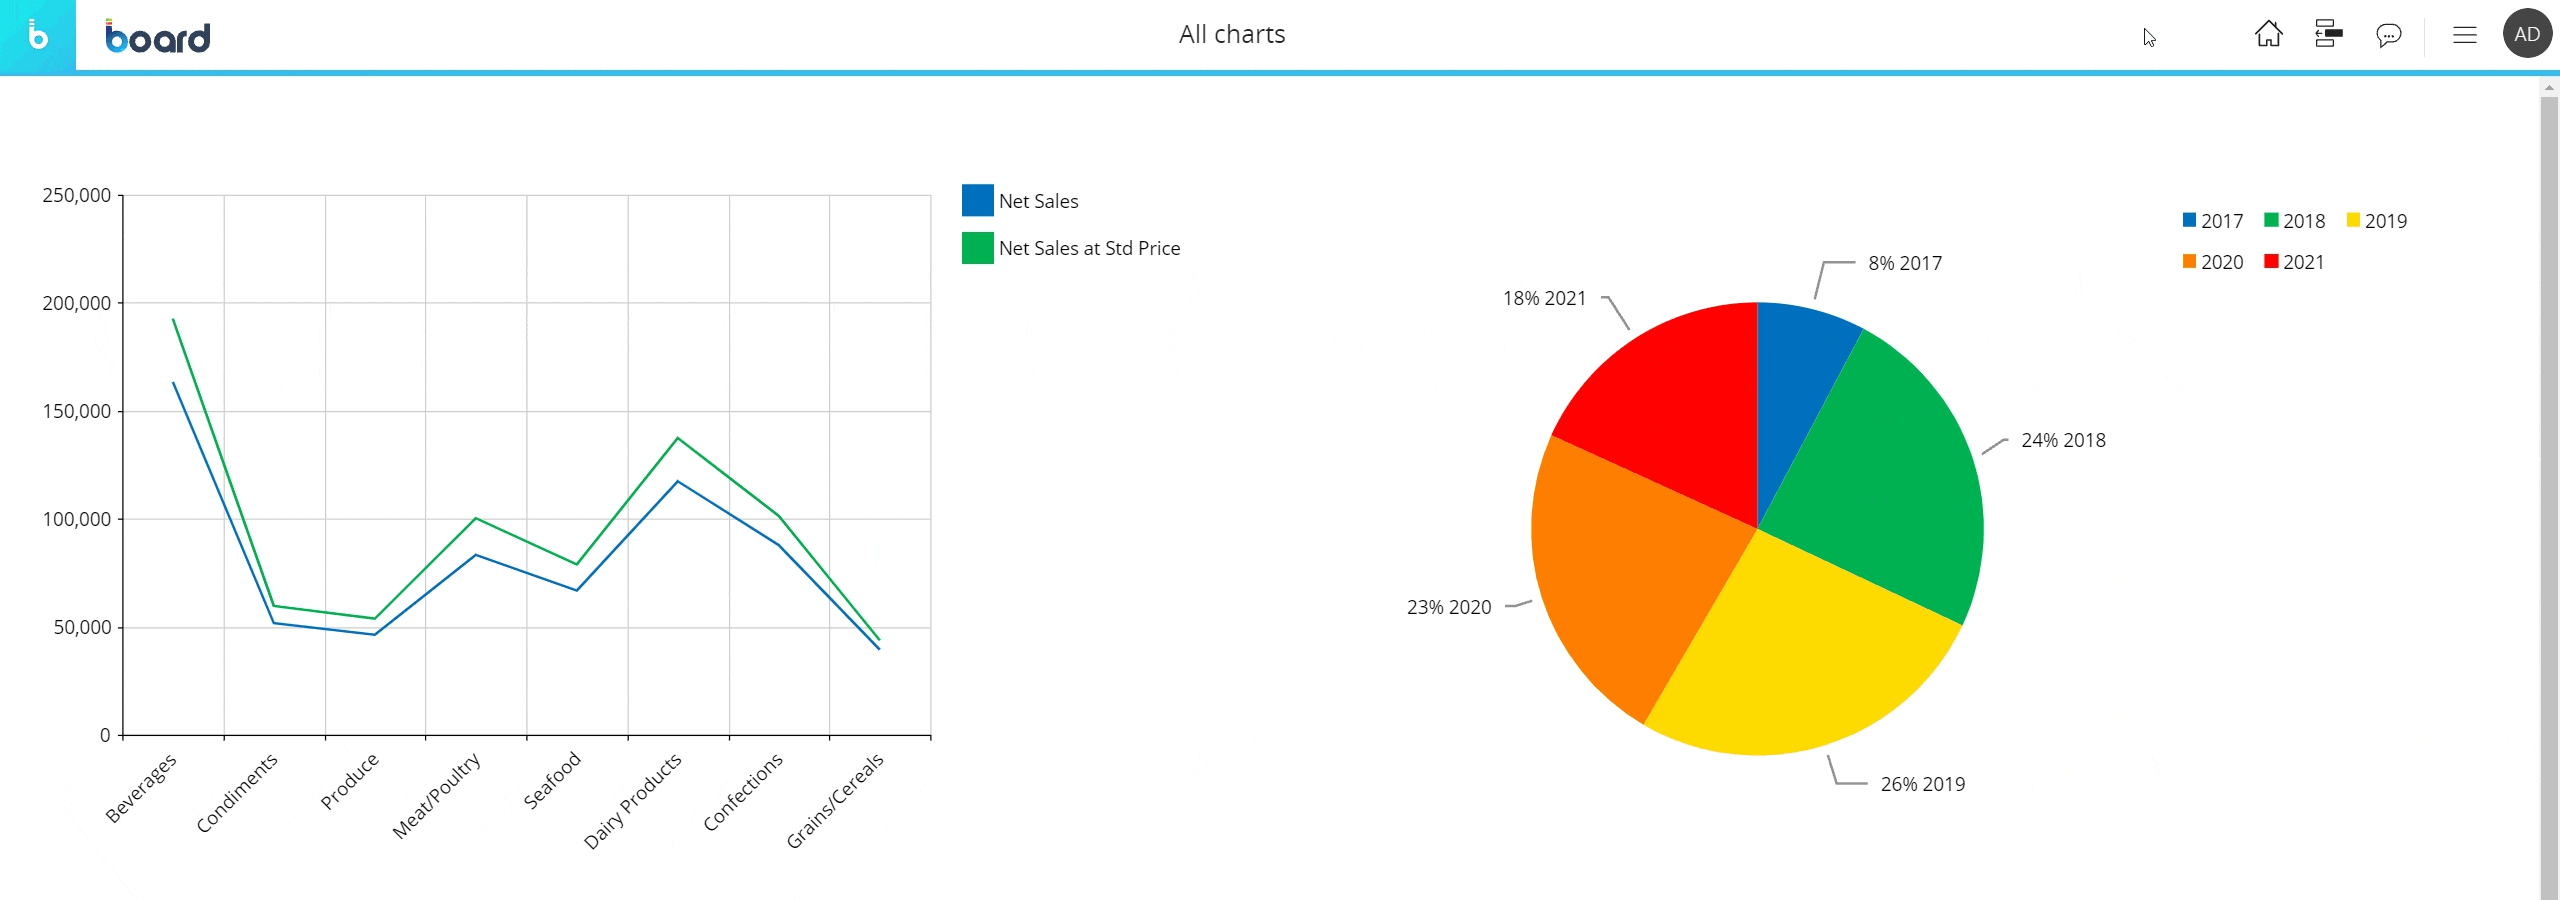Image resolution: width=2560 pixels, height=900 pixels.
Task: Toggle the Net Sales legend series
Action: pyautogui.click(x=1037, y=201)
